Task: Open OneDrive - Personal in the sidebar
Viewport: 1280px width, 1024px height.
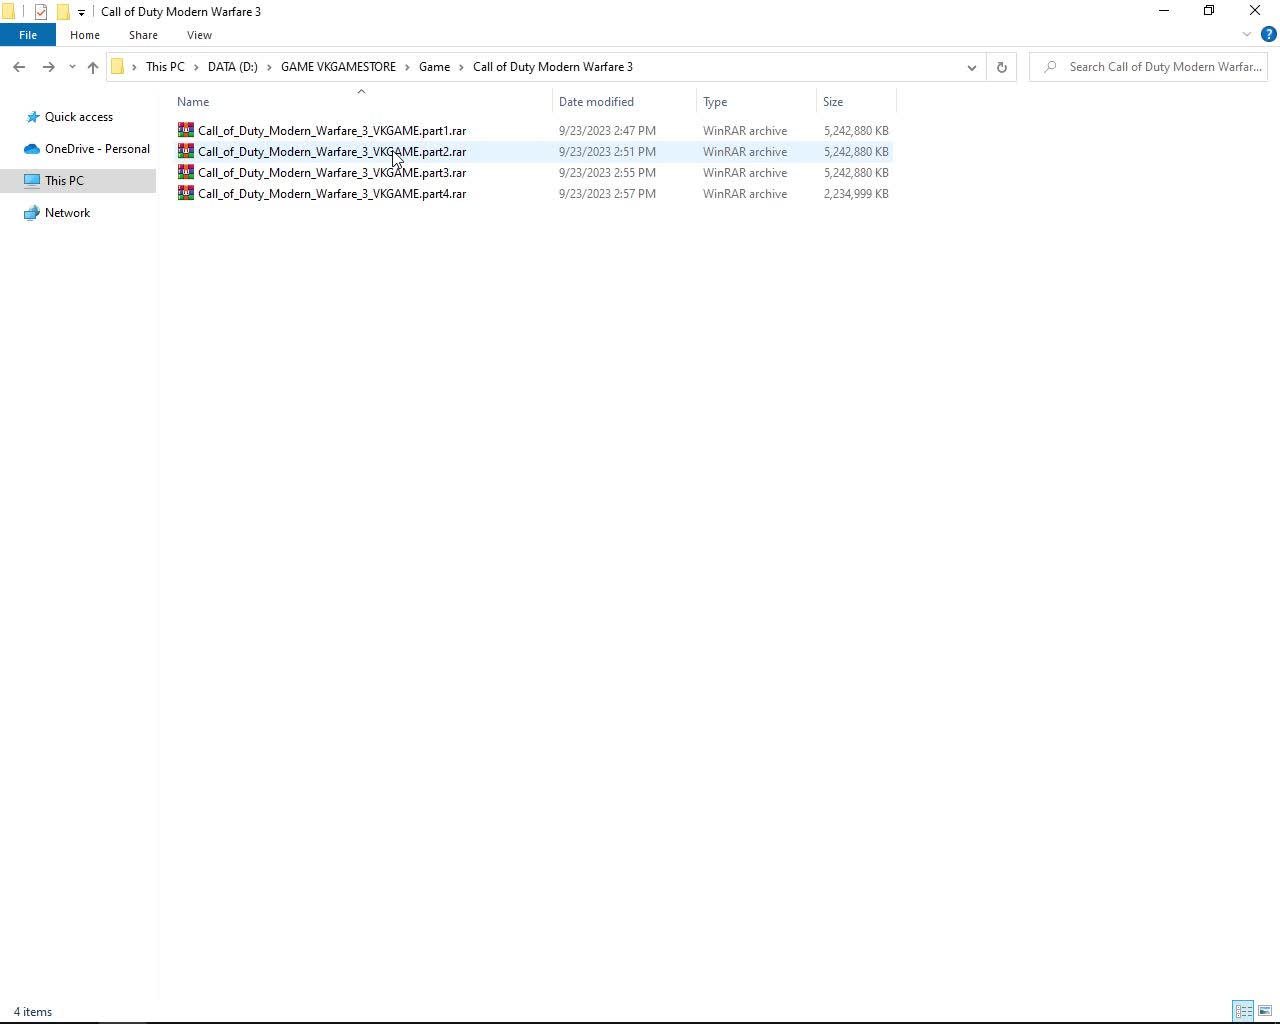Action: (x=96, y=148)
